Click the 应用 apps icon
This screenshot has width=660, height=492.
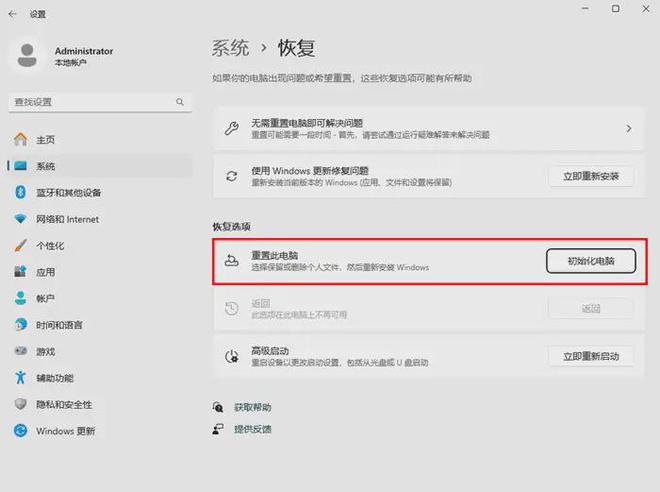pyautogui.click(x=20, y=272)
